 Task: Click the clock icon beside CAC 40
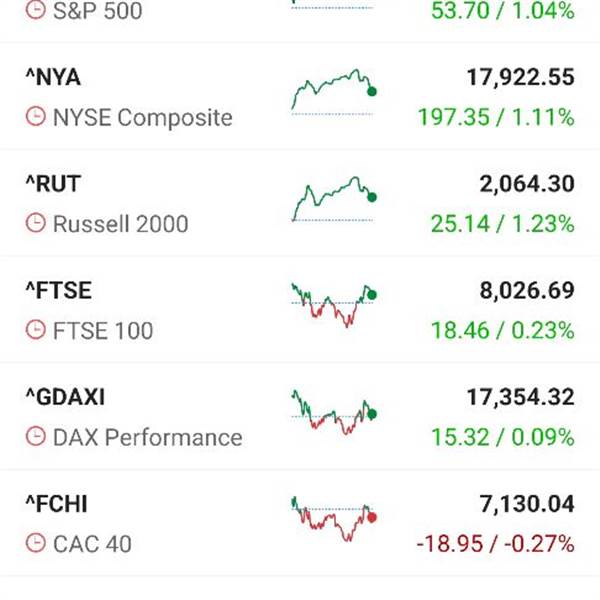[x=36, y=543]
